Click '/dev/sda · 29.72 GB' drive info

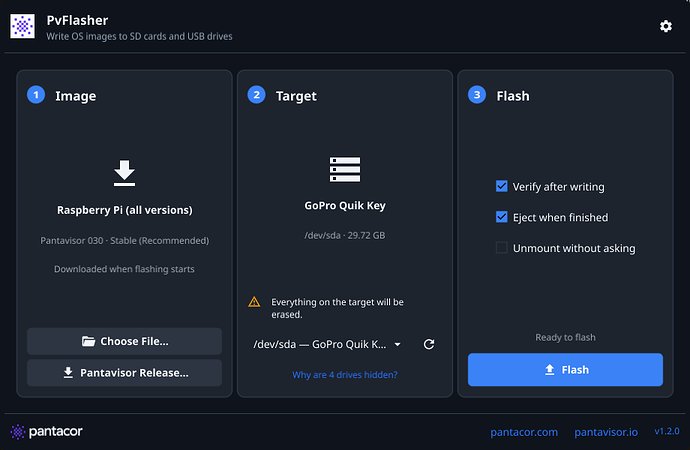pyautogui.click(x=345, y=235)
